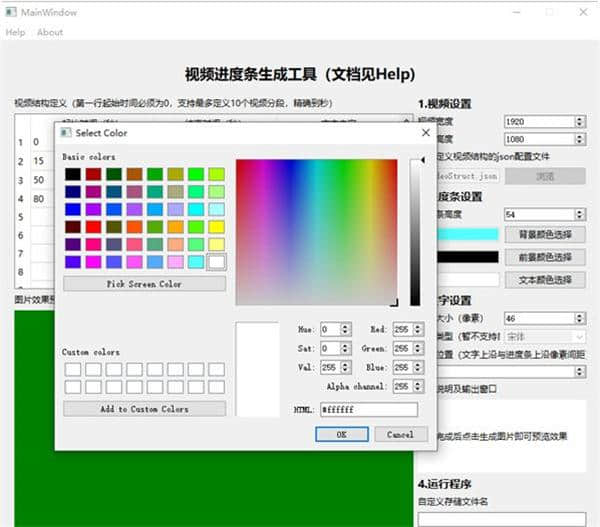Viewport: 600px width, 527px height.
Task: Choose the first empty custom color slot
Action: pos(72,369)
